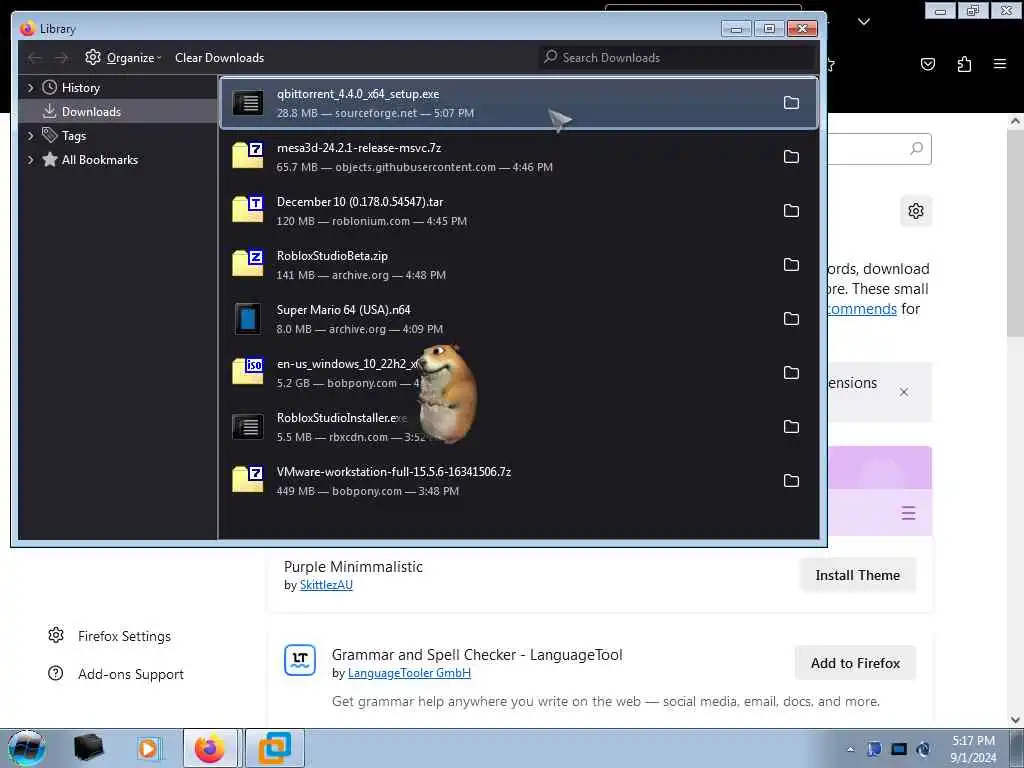Click the RobloxStudioBeta zip archive icon
This screenshot has width=1024, height=768.
[248, 264]
